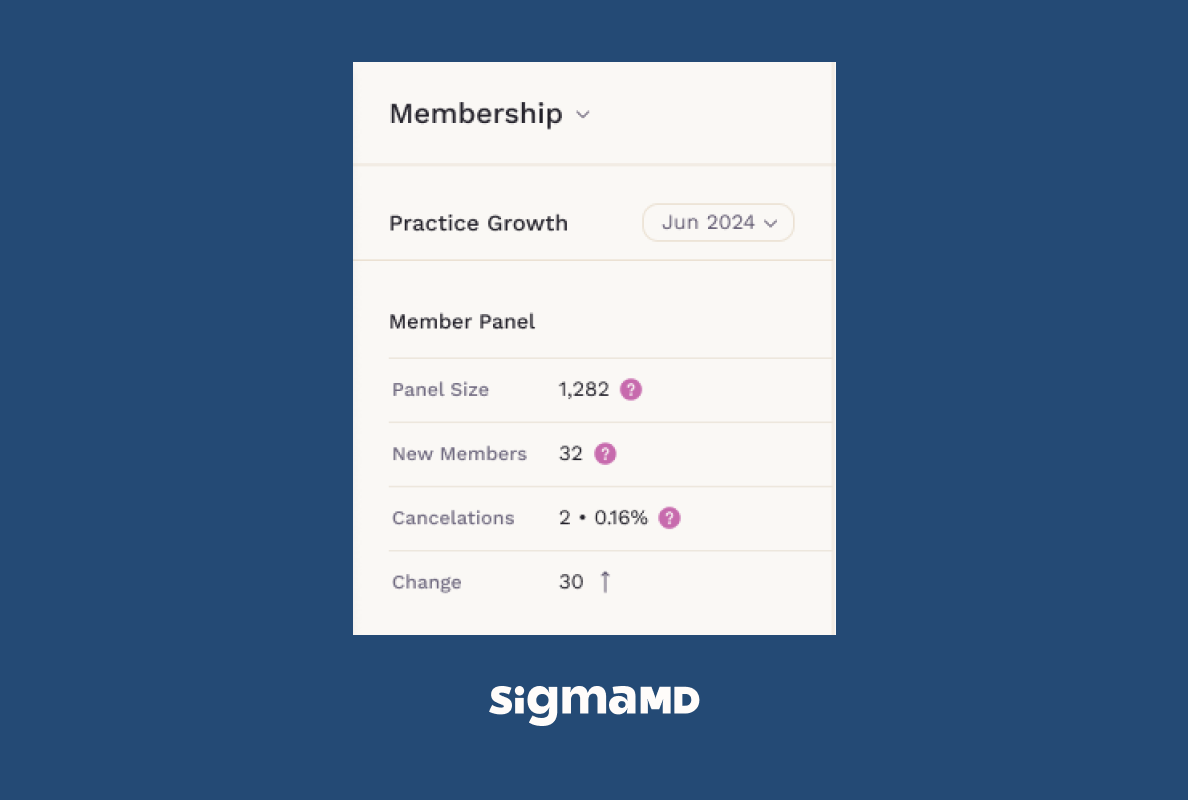
Task: Select the Membership heading
Action: (x=476, y=114)
